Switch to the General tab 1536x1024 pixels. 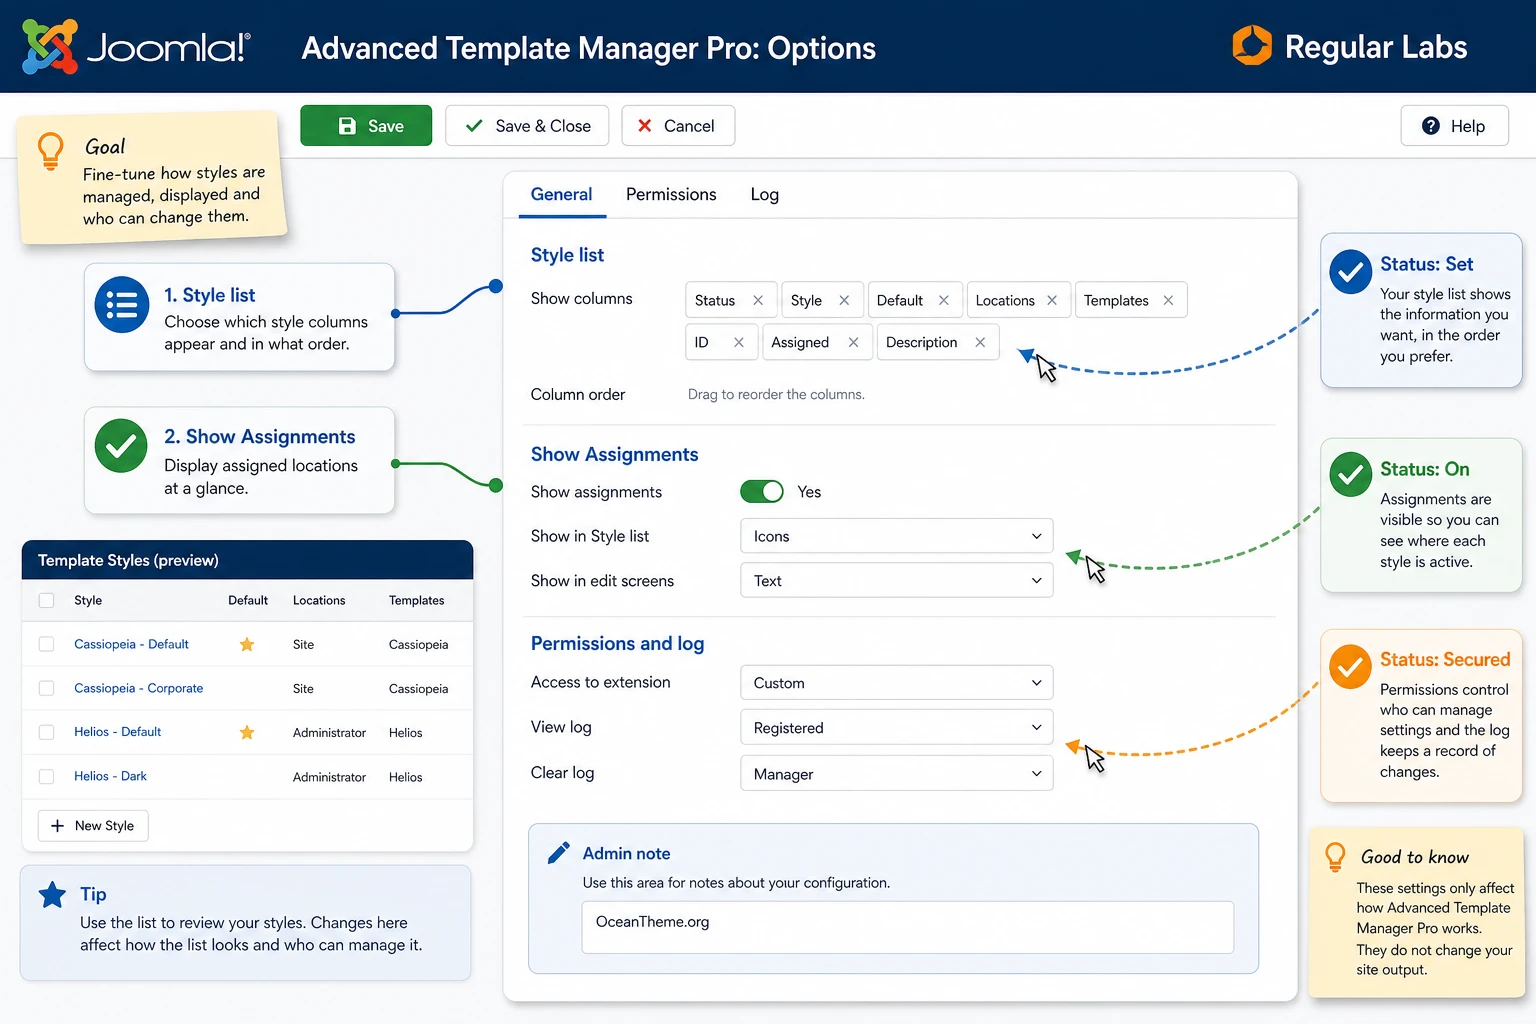[x=561, y=194]
